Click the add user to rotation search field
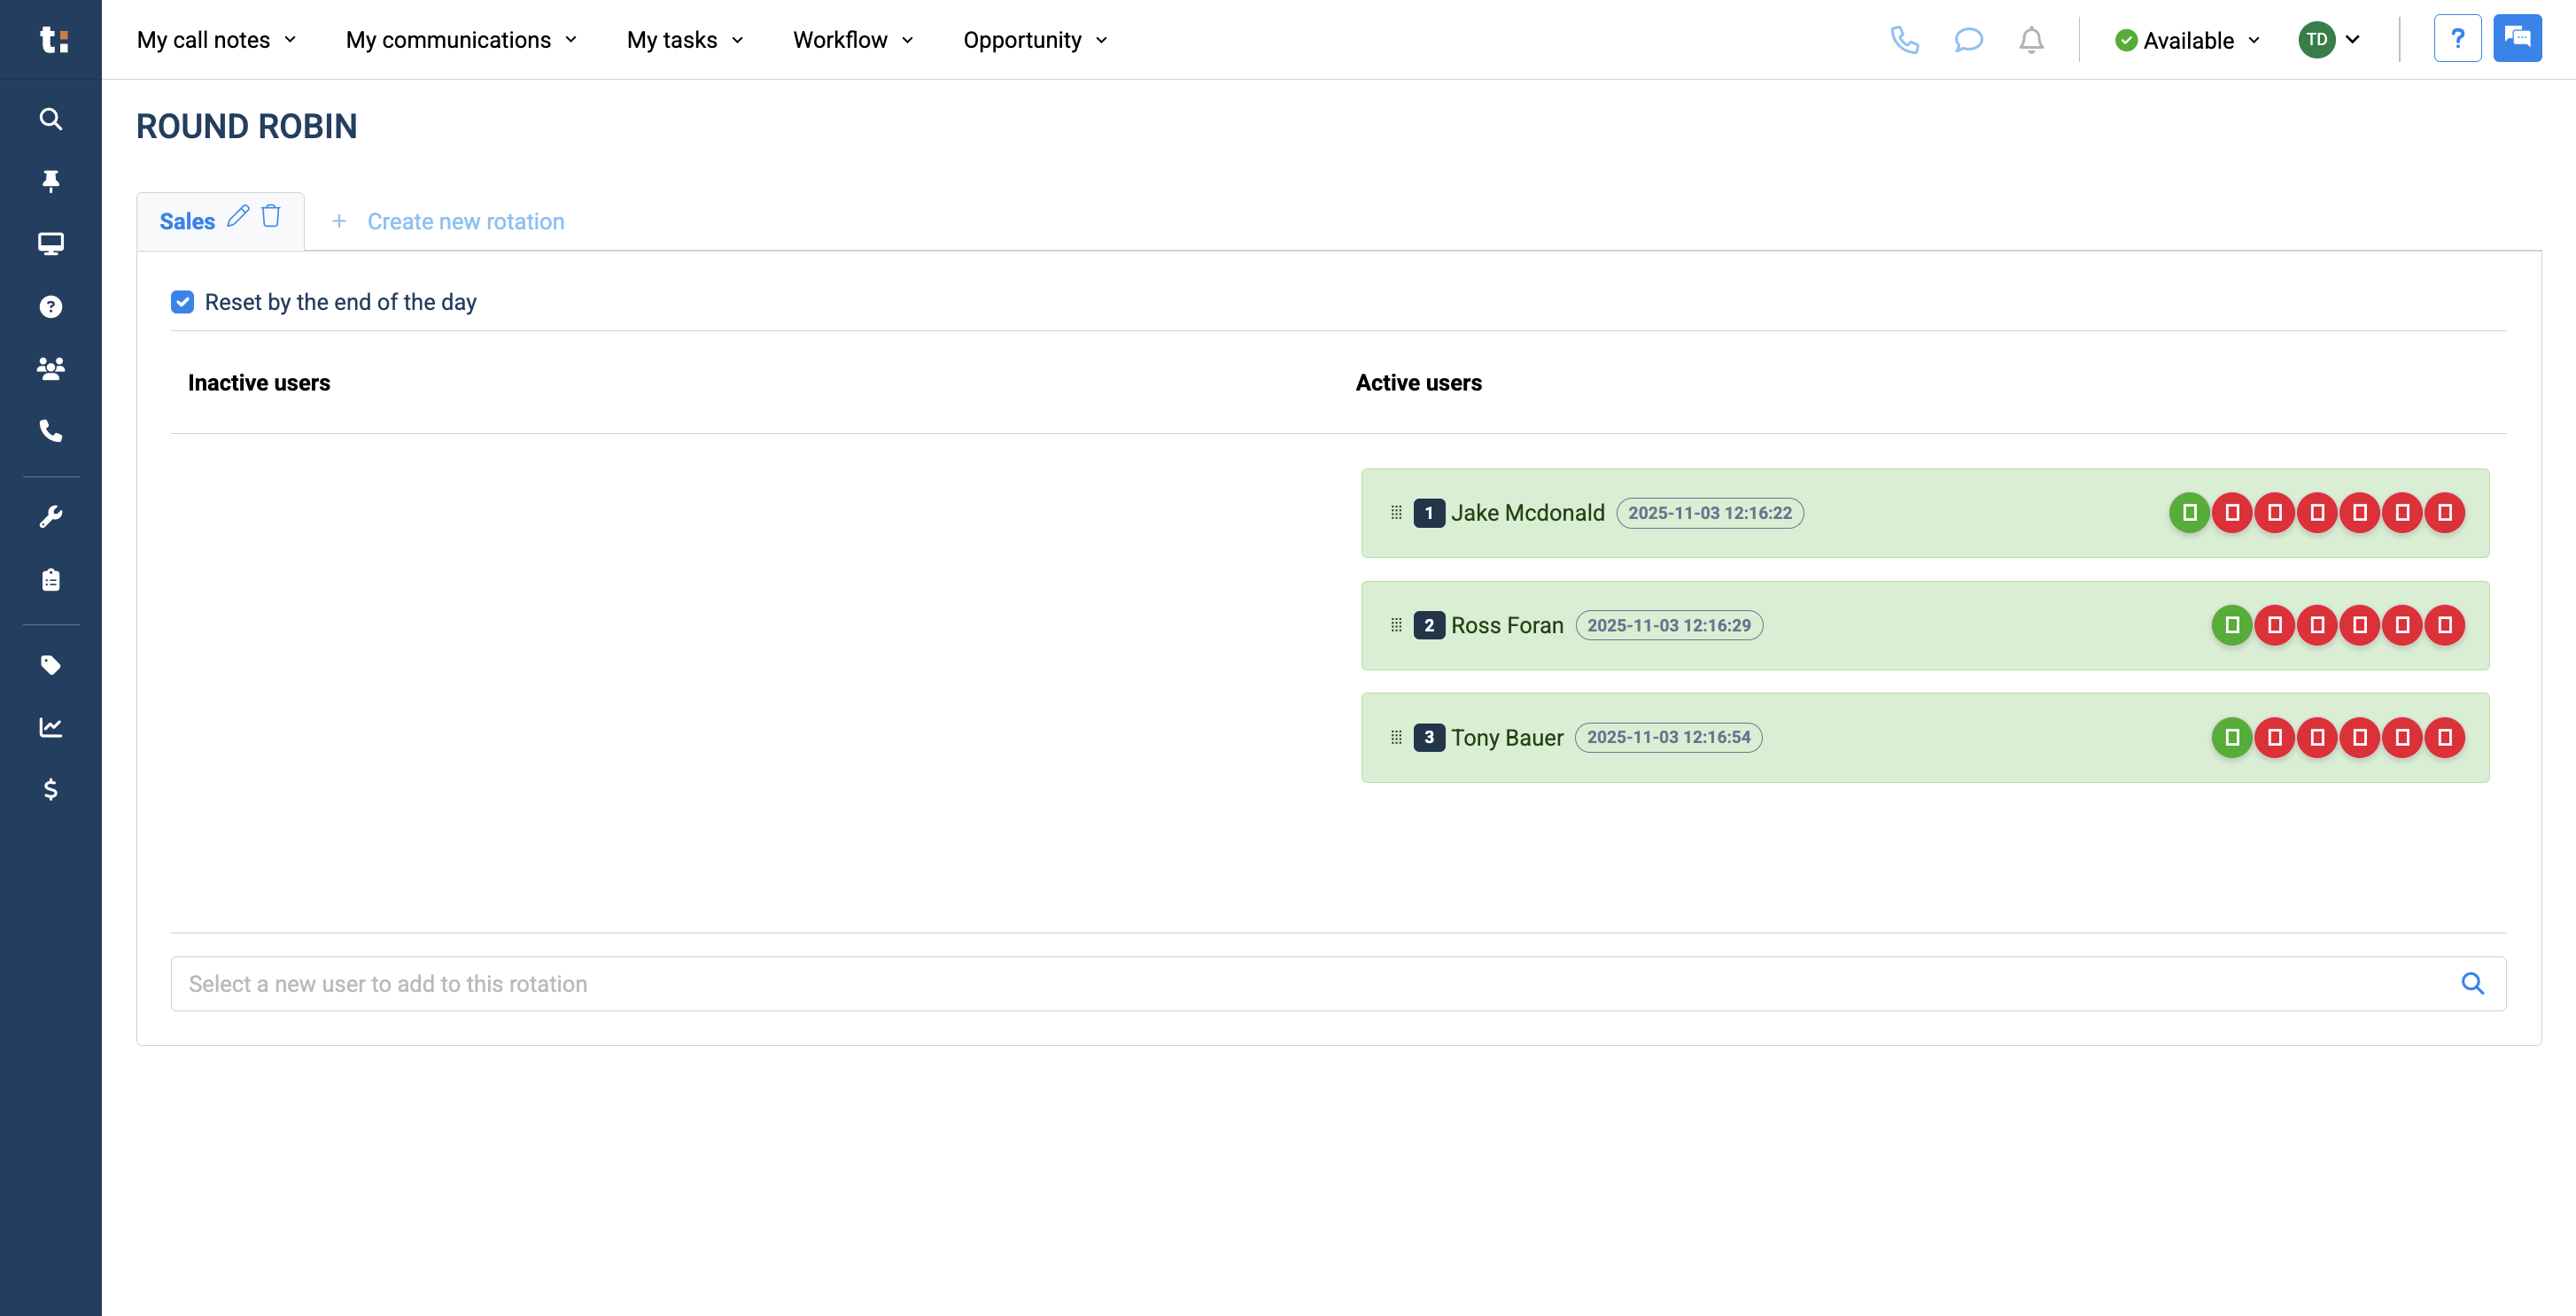Image resolution: width=2576 pixels, height=1316 pixels. (x=1338, y=984)
